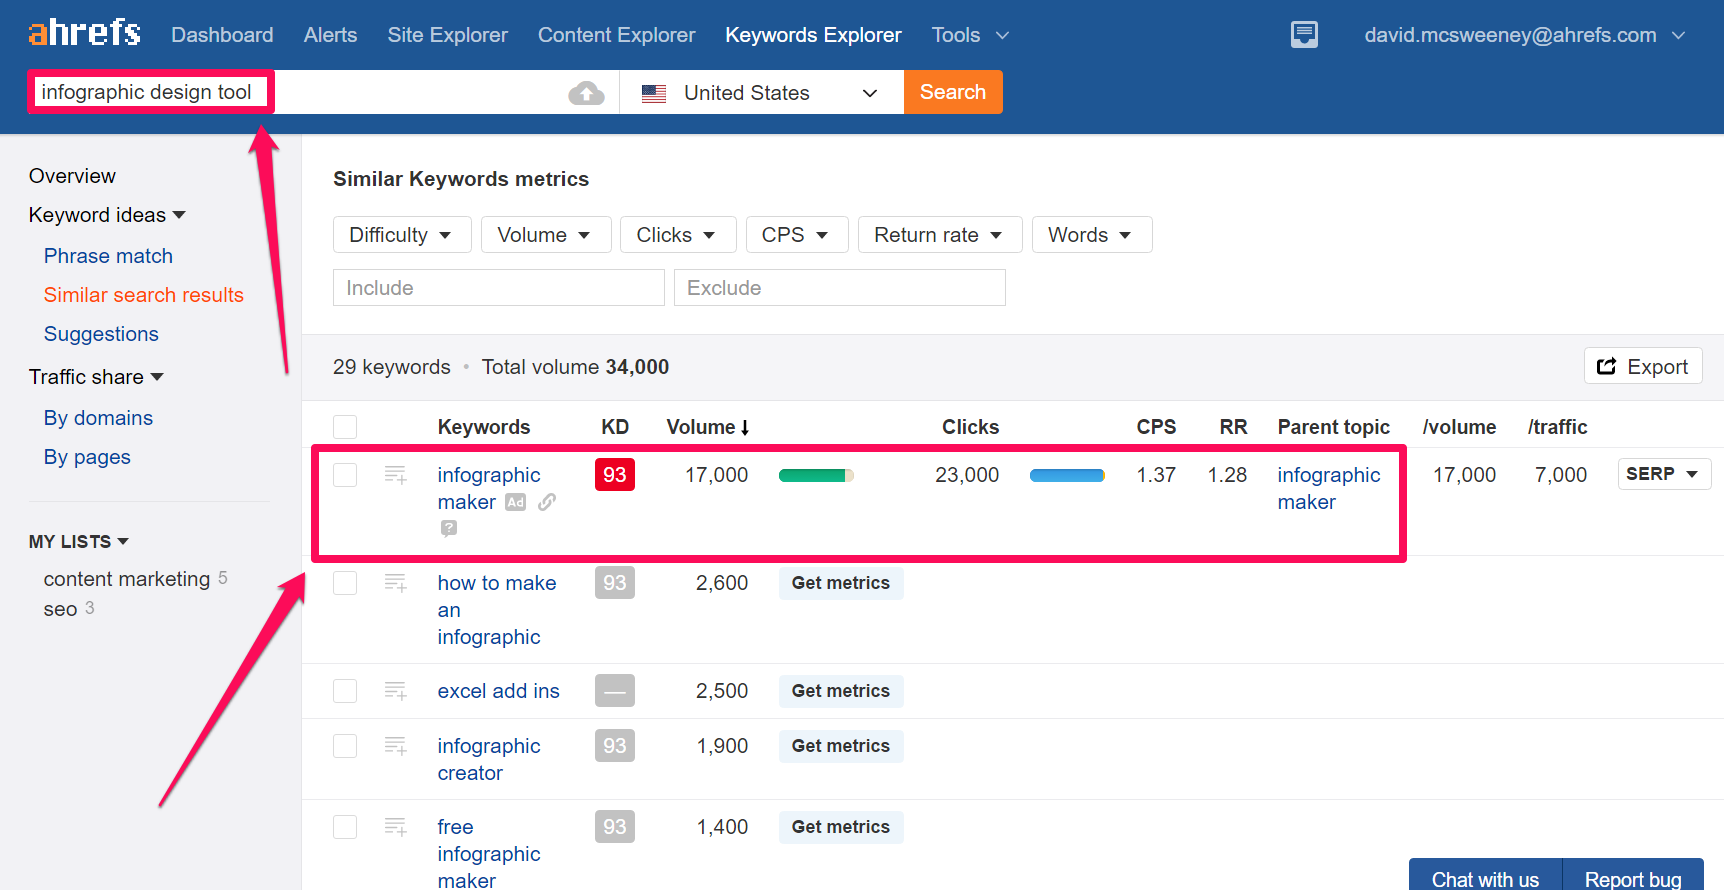Open the SERP dropdown for infographic maker
The width and height of the screenshot is (1724, 890).
click(x=1664, y=474)
